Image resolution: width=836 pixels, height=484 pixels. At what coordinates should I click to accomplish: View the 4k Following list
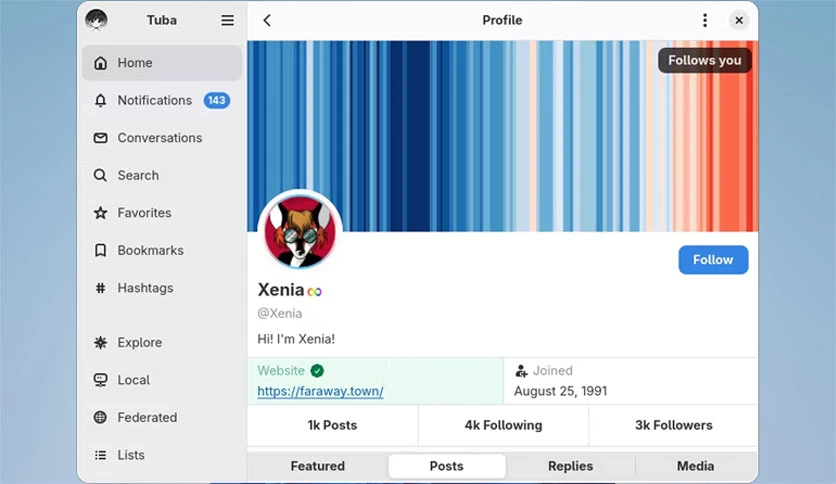tap(503, 425)
